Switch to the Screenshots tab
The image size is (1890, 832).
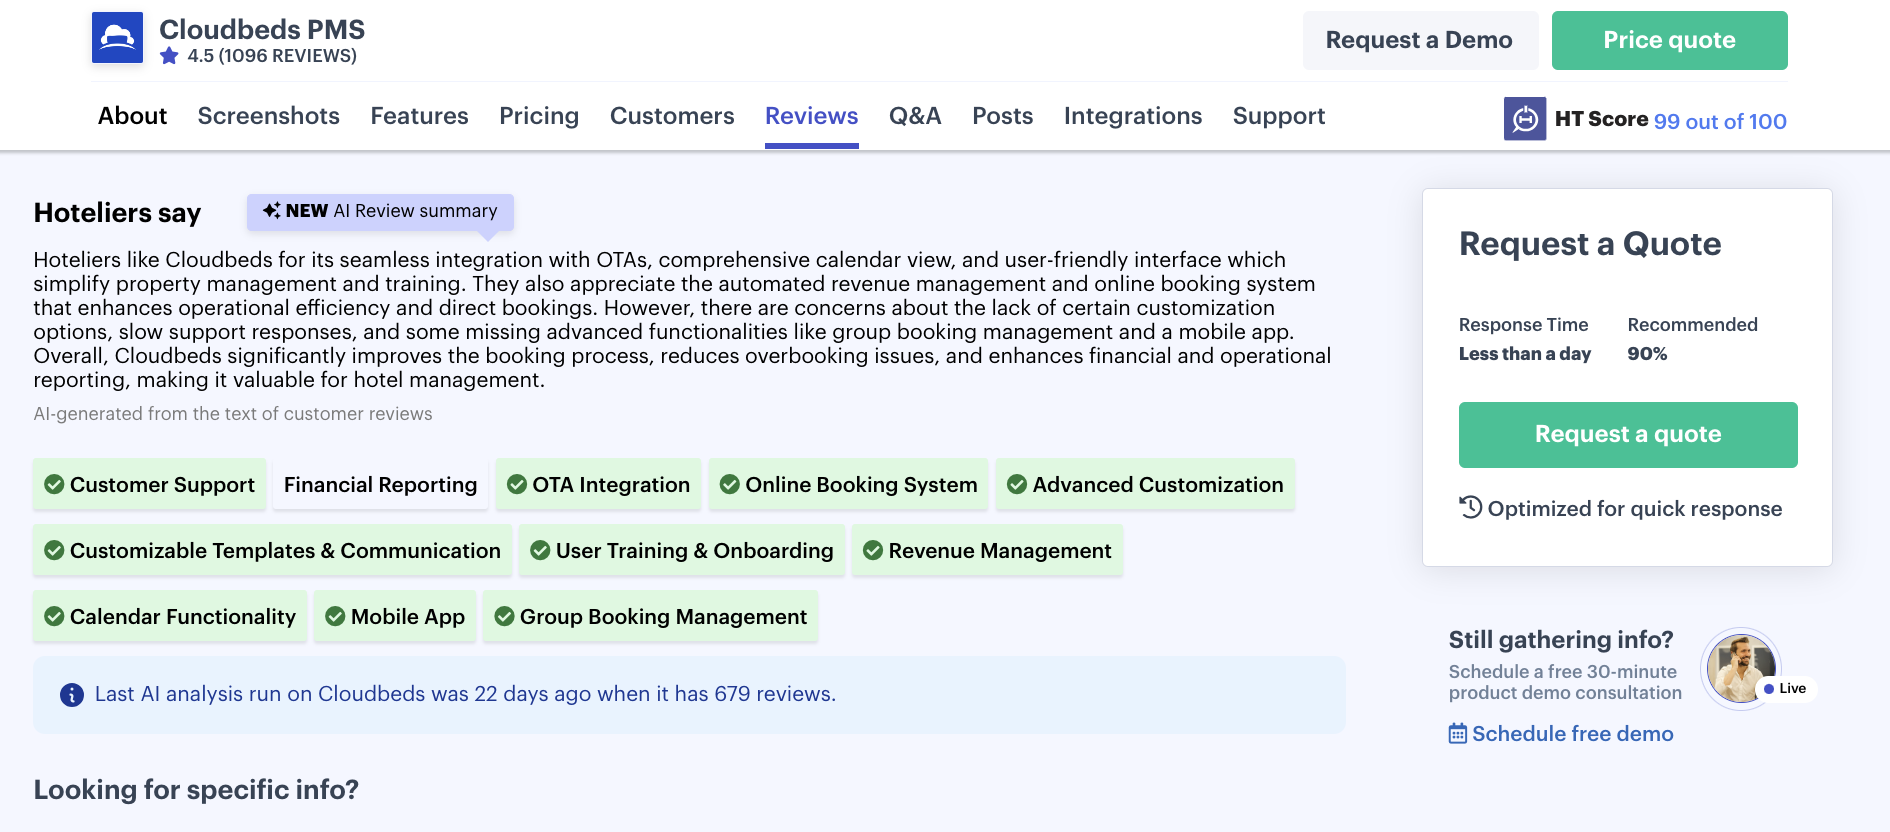[x=269, y=116]
